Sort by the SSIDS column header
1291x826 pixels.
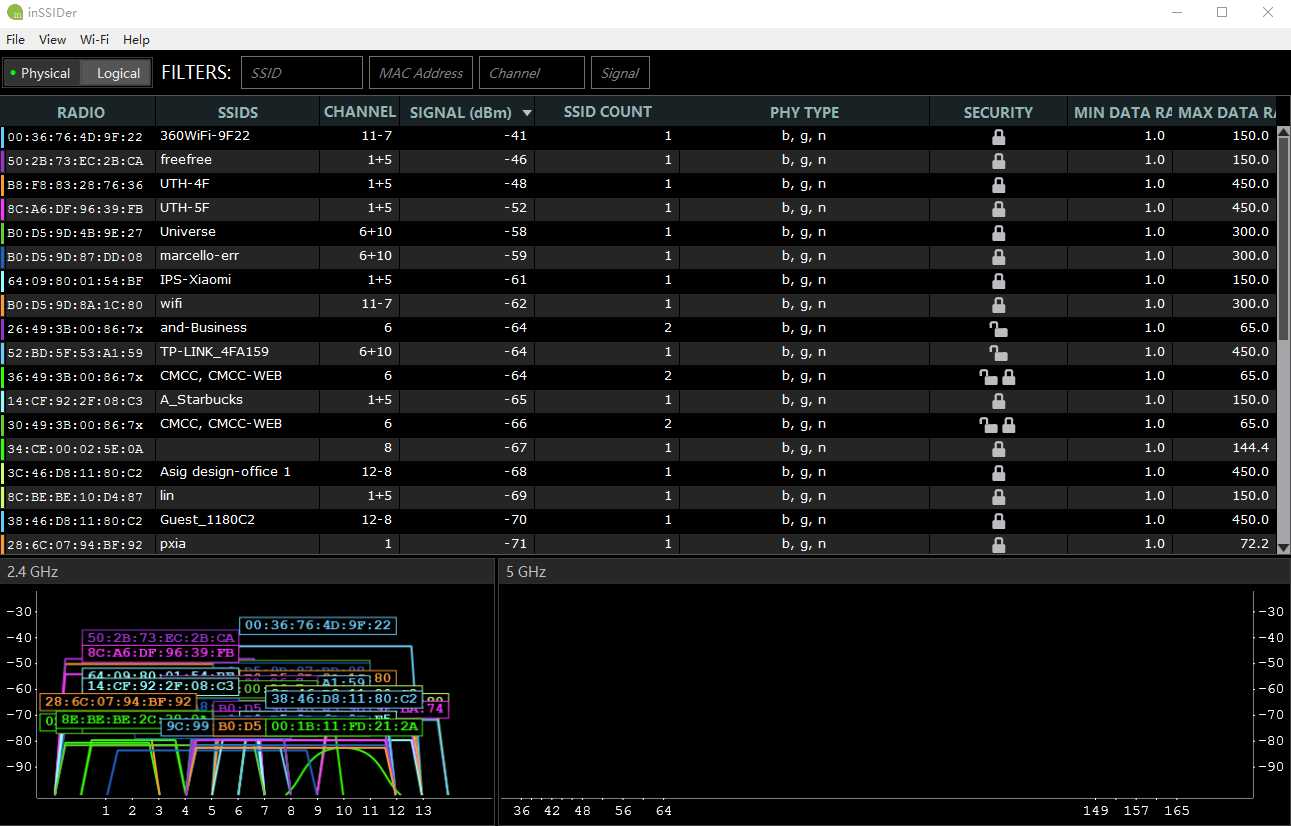coord(238,112)
